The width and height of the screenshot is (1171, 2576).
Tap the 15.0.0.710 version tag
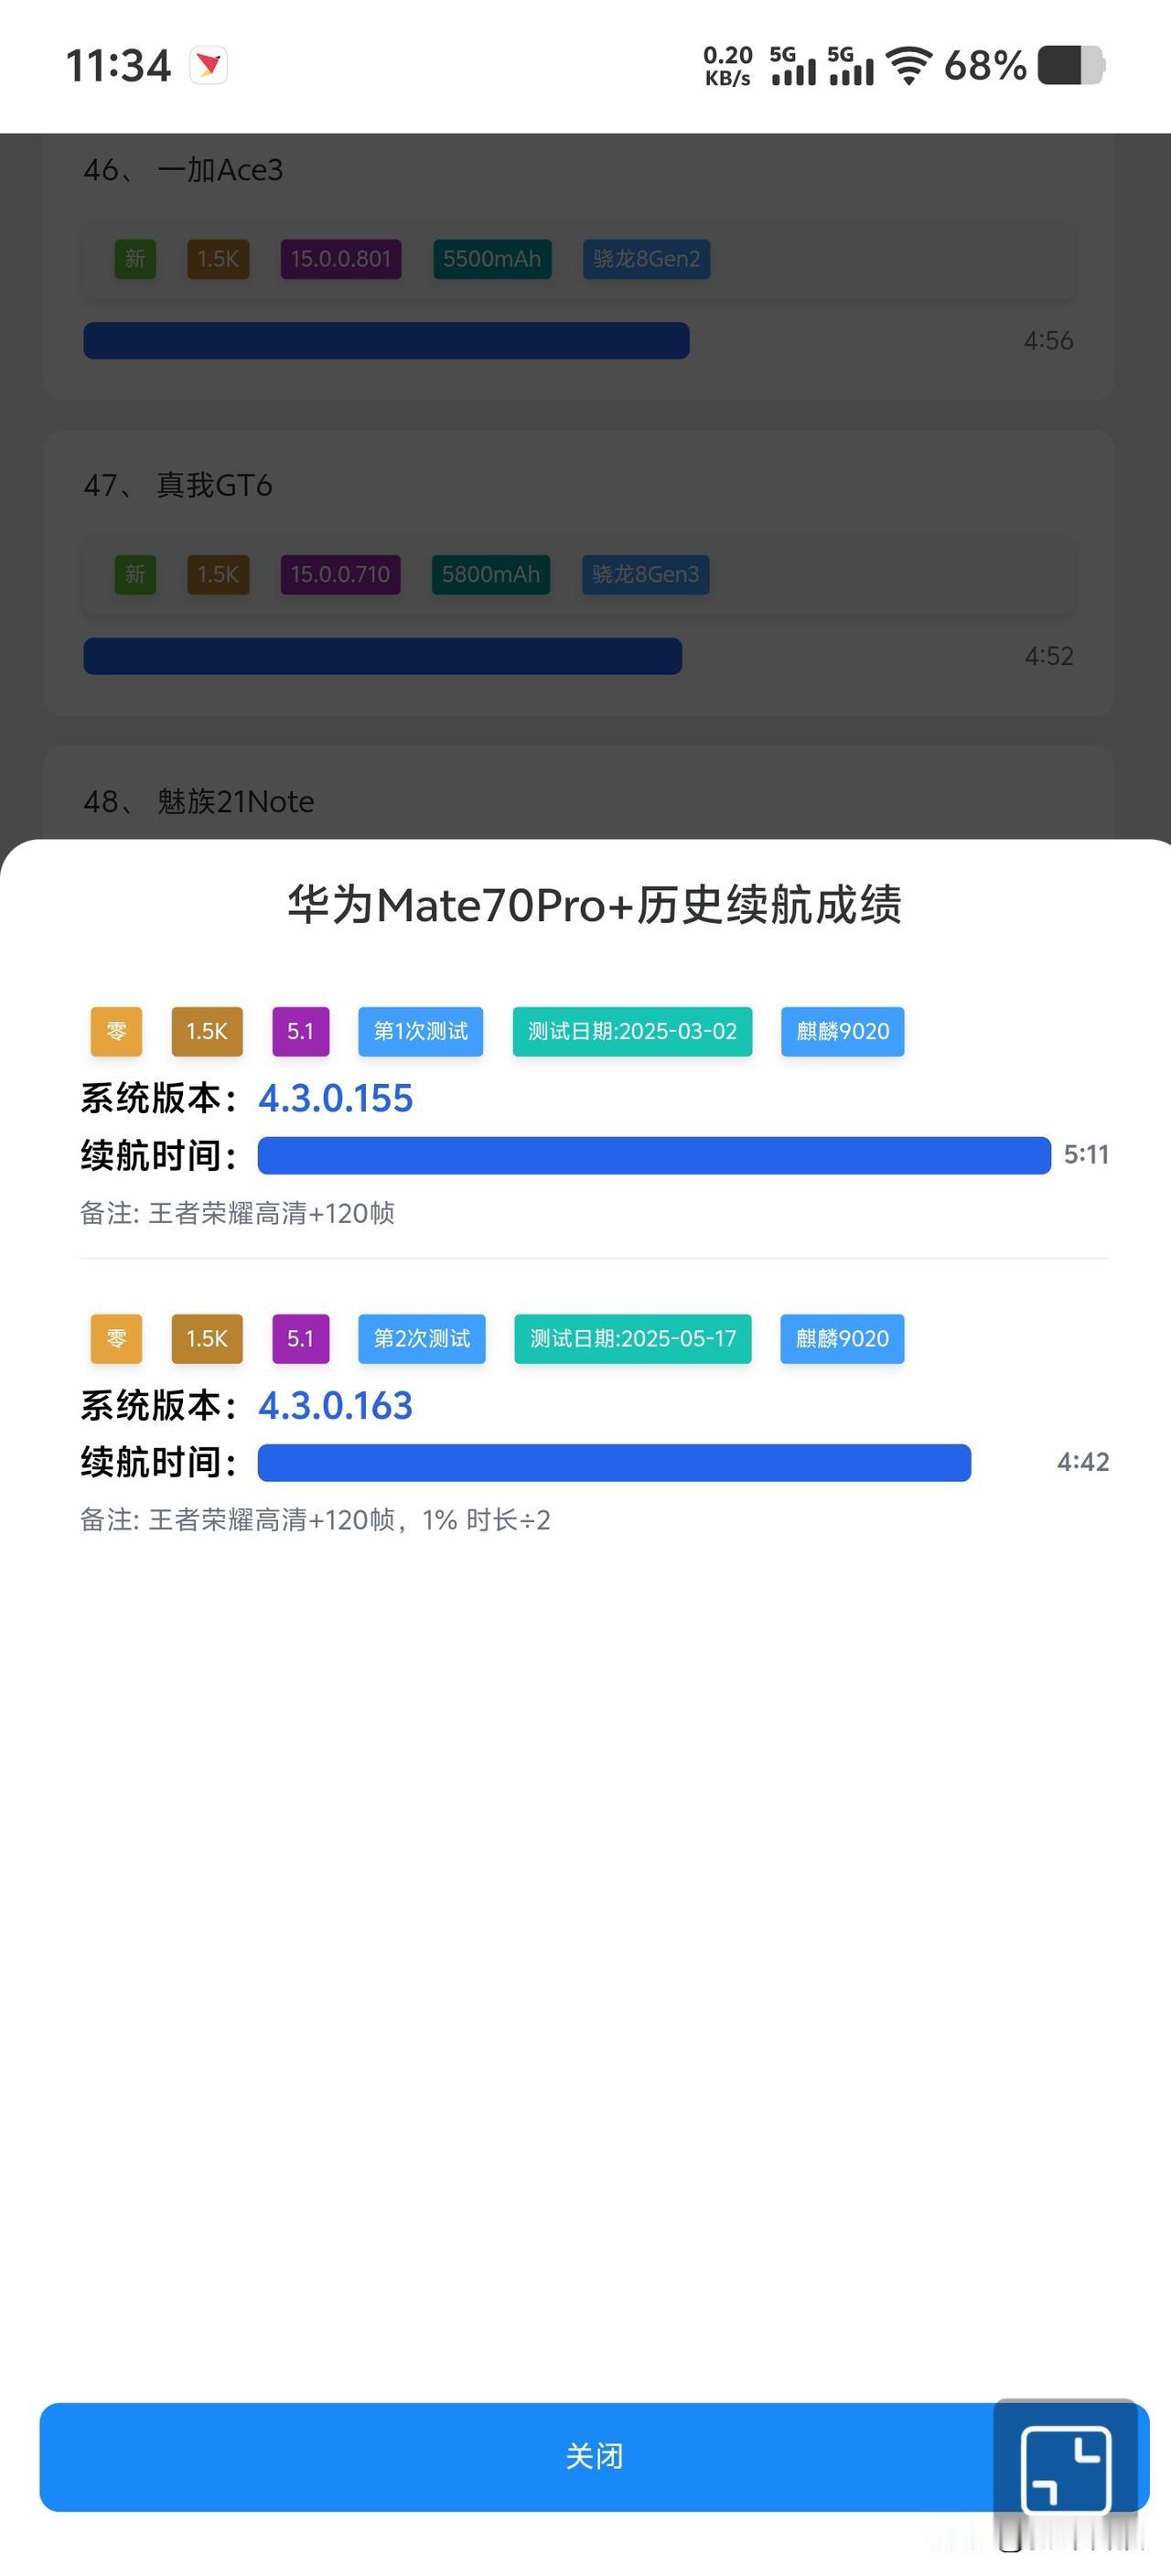coord(341,575)
